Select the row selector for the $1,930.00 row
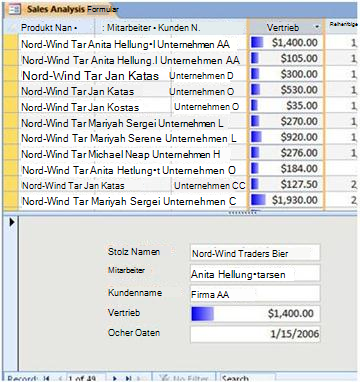 click(11, 200)
